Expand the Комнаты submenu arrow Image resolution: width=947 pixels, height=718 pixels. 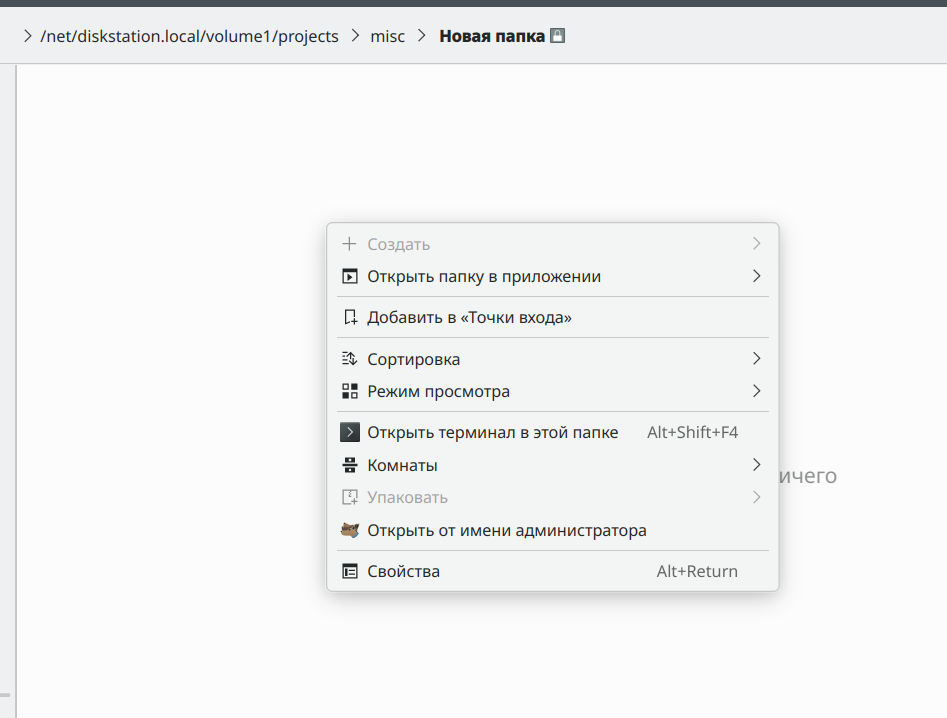tap(756, 465)
